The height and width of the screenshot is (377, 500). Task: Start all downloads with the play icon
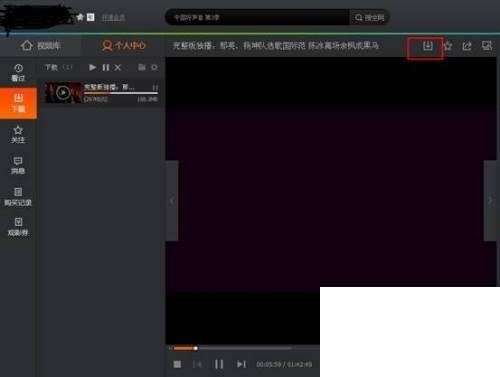[92, 68]
